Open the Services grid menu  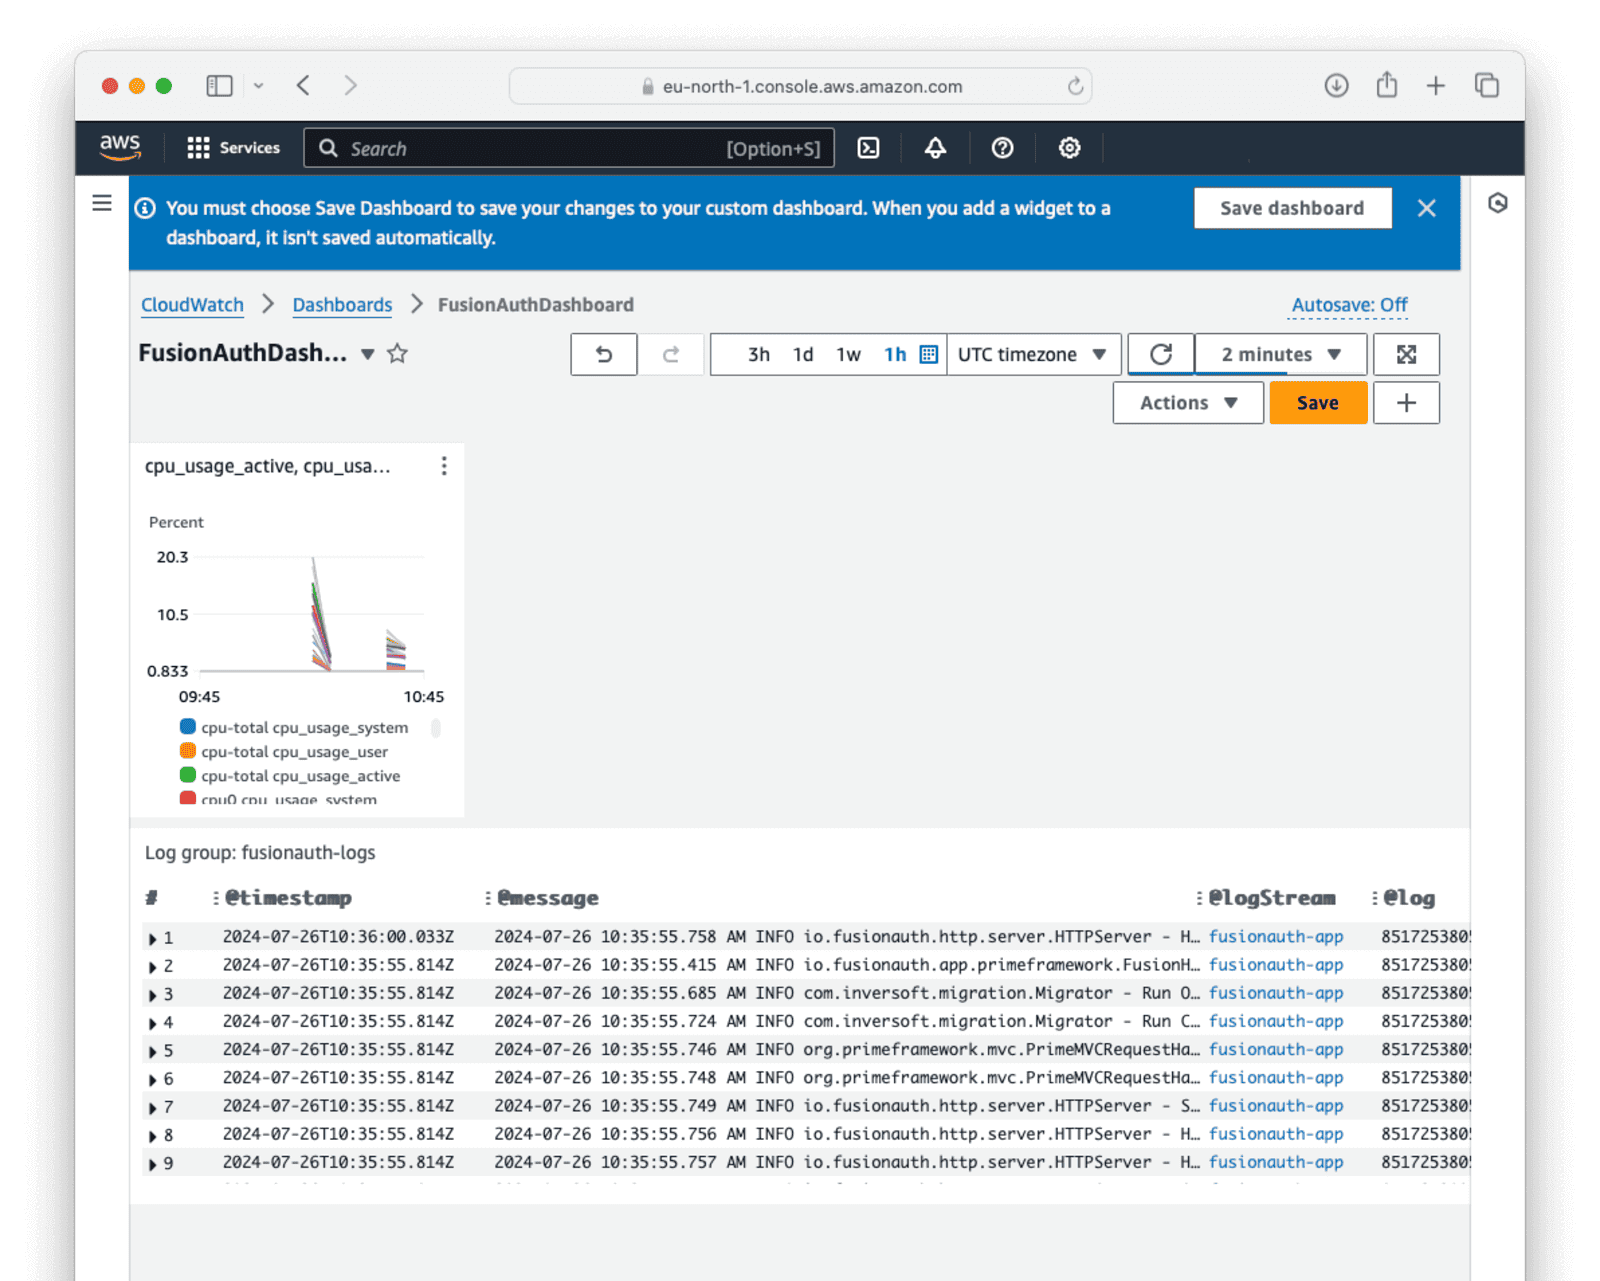233,148
